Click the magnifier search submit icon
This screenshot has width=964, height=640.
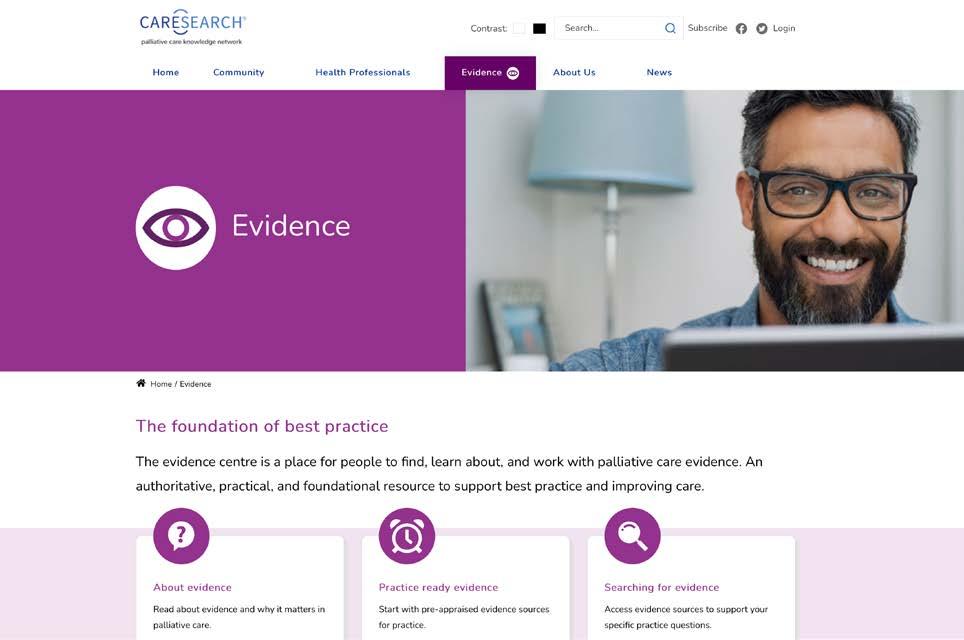(670, 28)
